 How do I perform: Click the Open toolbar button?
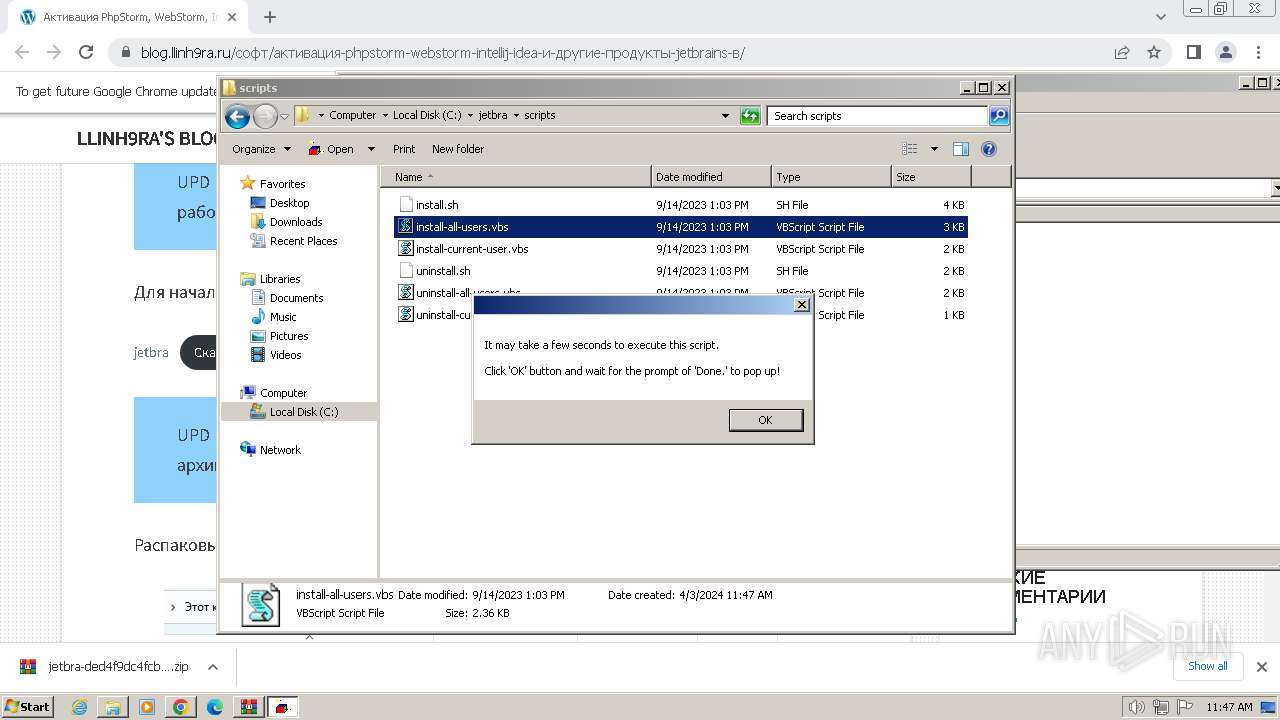pyautogui.click(x=331, y=149)
